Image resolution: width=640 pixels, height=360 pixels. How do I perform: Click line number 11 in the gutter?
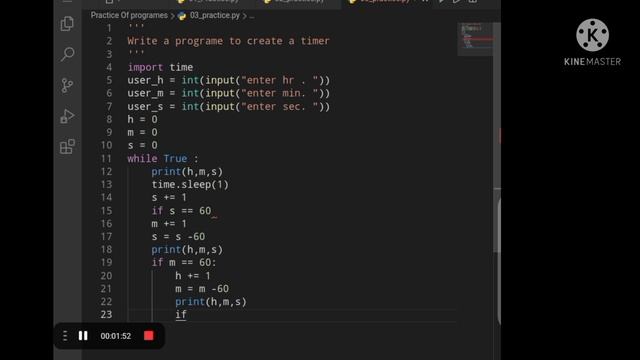click(x=106, y=158)
